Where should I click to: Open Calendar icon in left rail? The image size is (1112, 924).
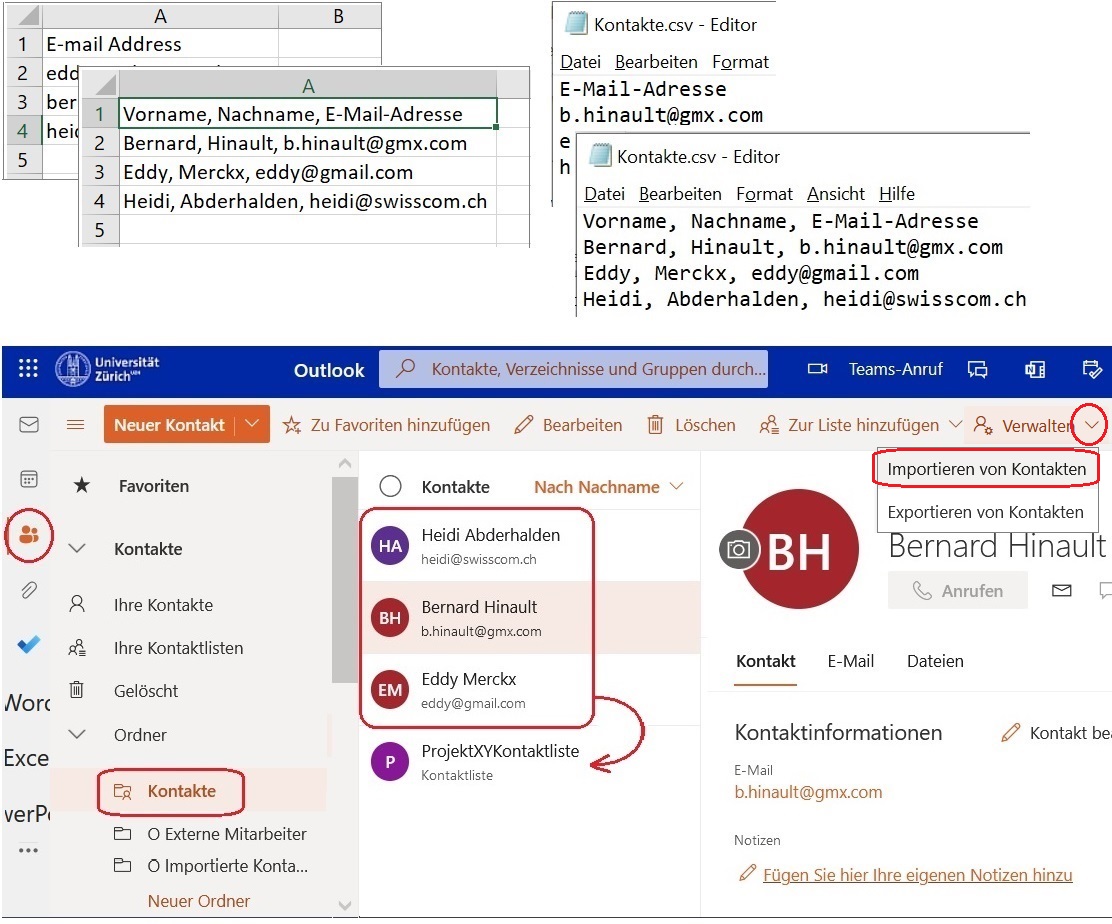(x=29, y=479)
